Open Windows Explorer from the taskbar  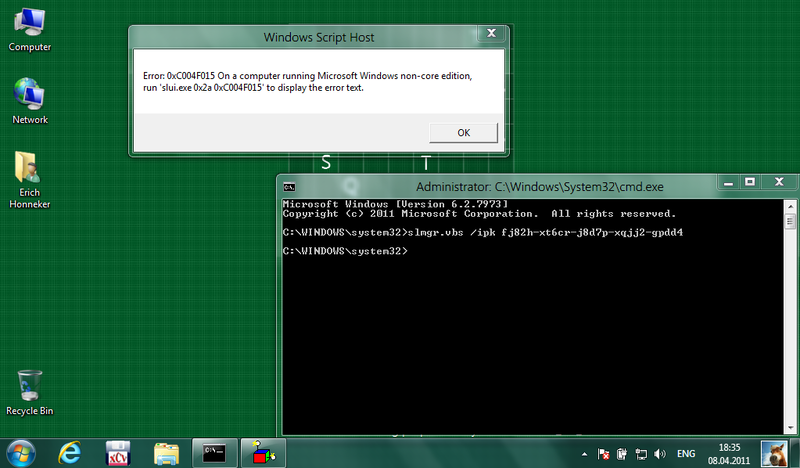(x=167, y=453)
